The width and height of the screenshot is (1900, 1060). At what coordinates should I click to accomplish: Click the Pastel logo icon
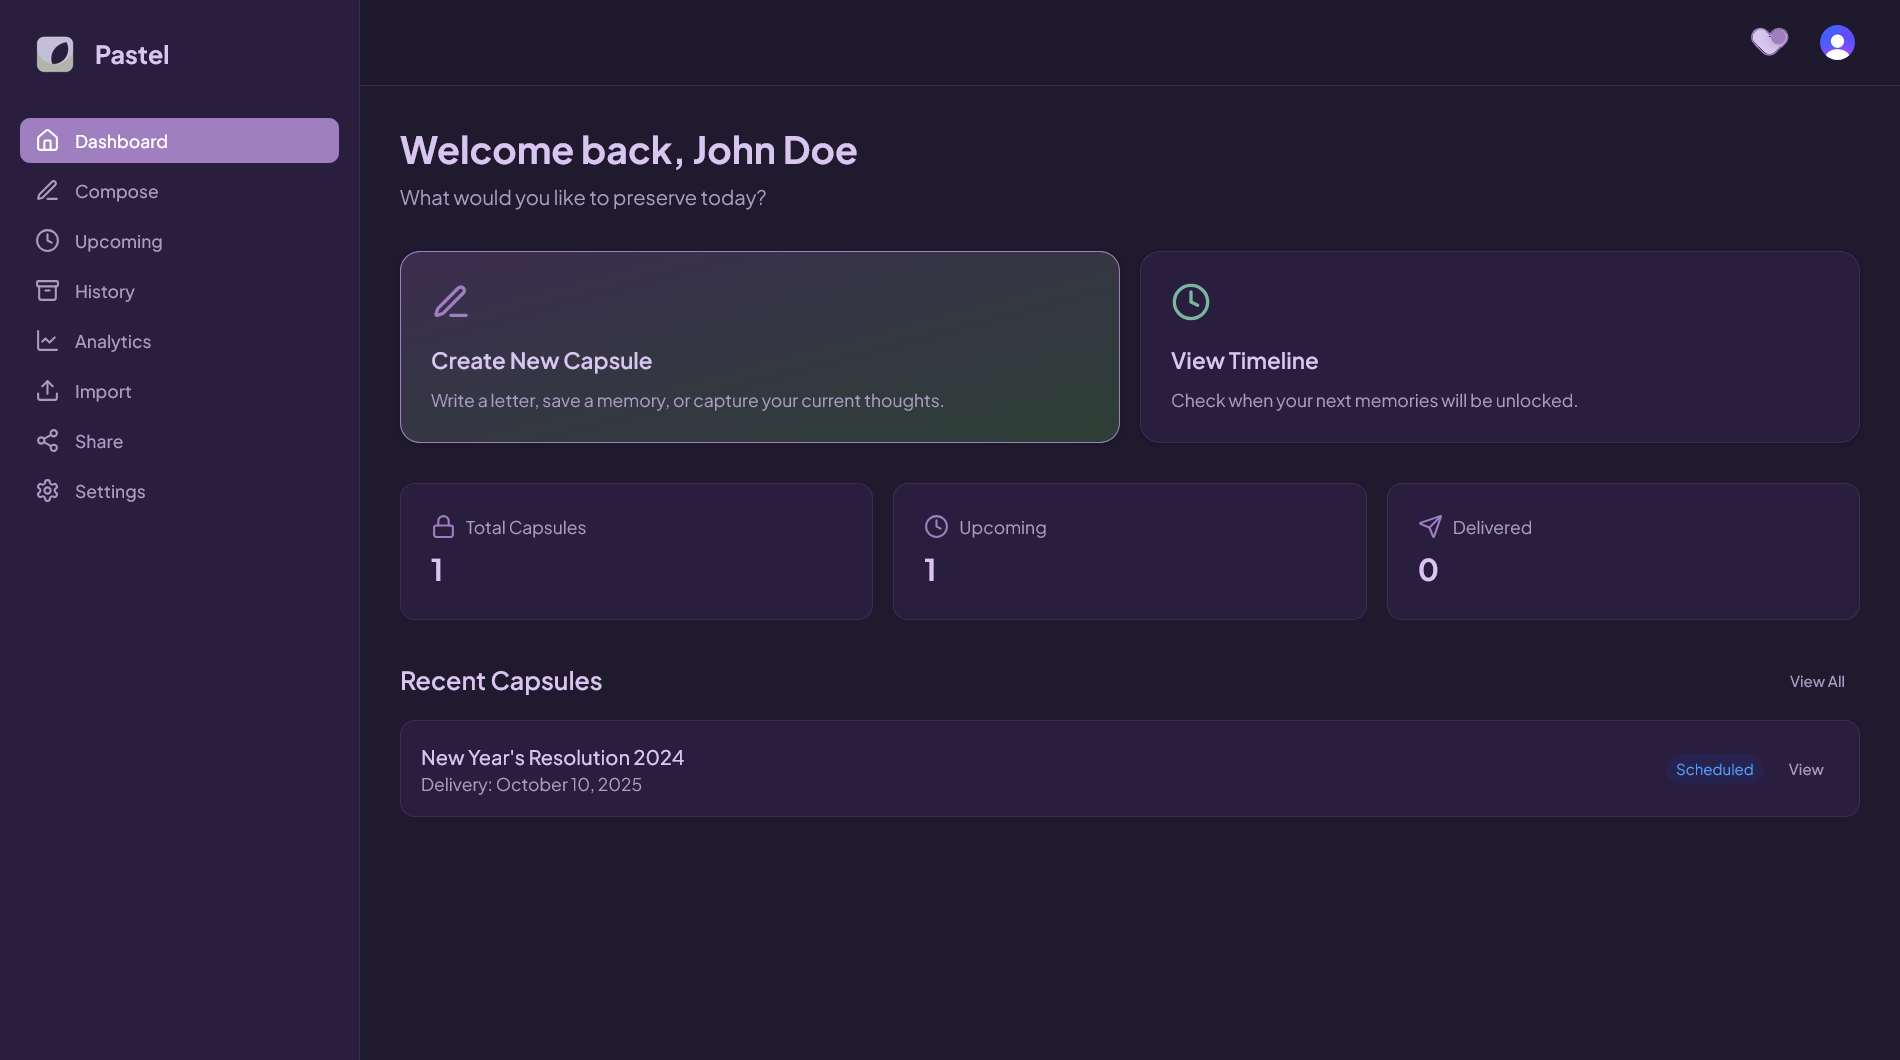tap(55, 54)
